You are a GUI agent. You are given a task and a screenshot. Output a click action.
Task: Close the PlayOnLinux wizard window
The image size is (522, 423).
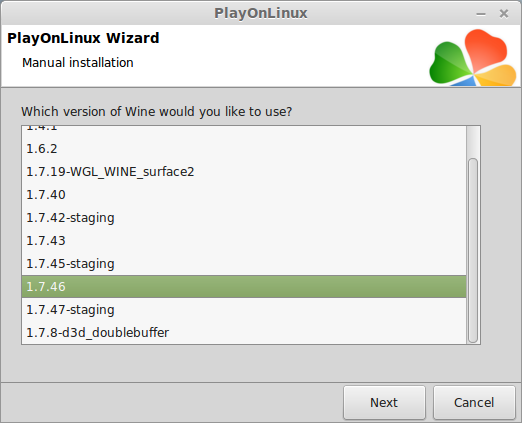pos(504,14)
